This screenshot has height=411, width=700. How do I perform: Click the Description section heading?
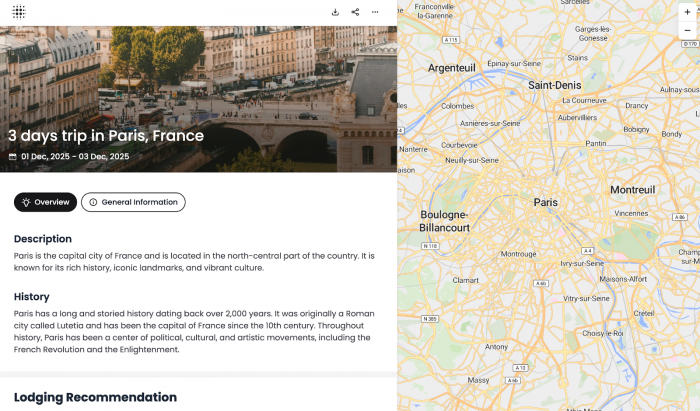coord(43,239)
